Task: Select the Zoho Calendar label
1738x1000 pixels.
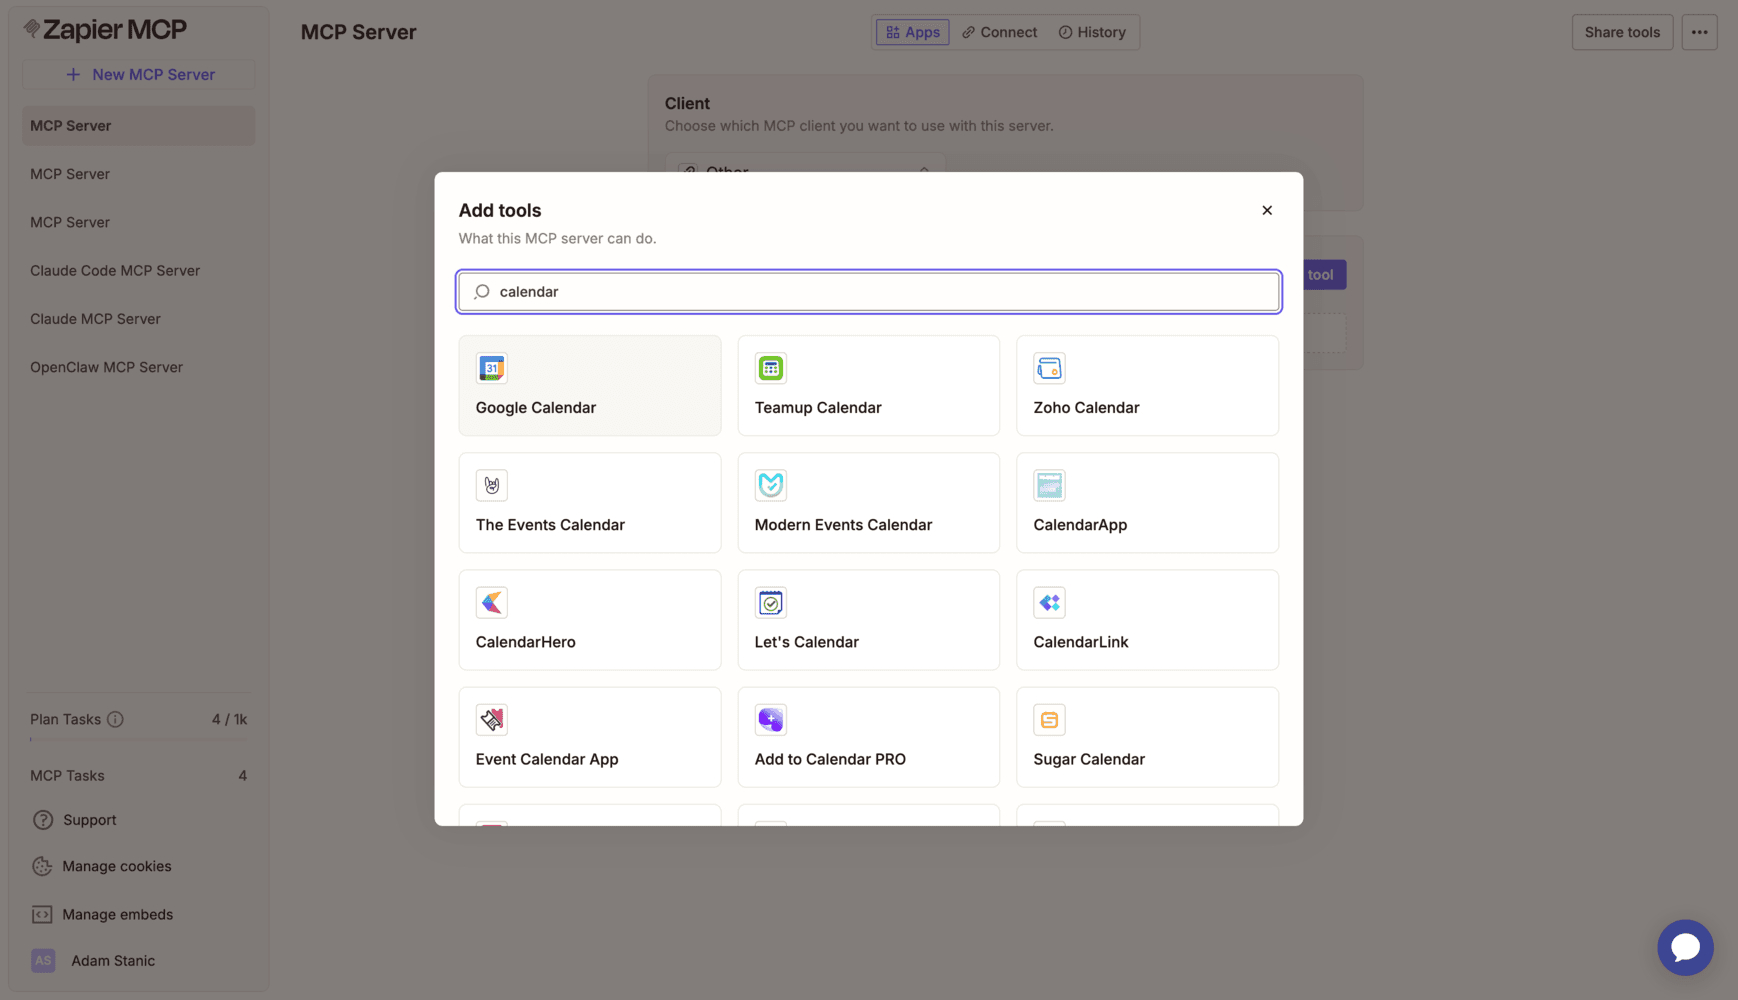Action: (x=1086, y=407)
